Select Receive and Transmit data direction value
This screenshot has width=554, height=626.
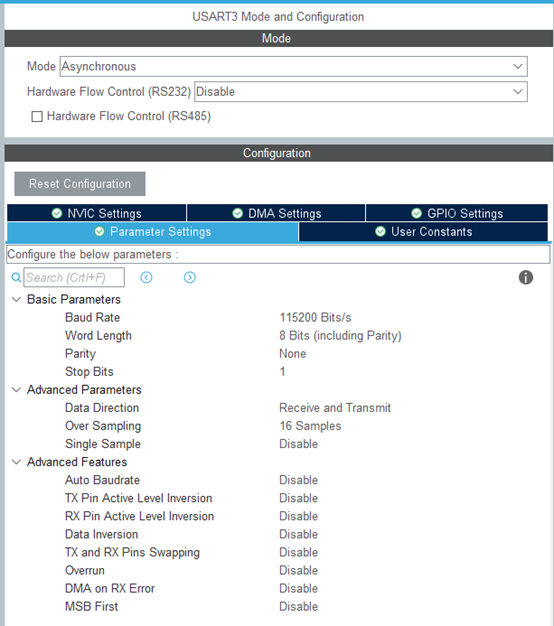point(335,408)
